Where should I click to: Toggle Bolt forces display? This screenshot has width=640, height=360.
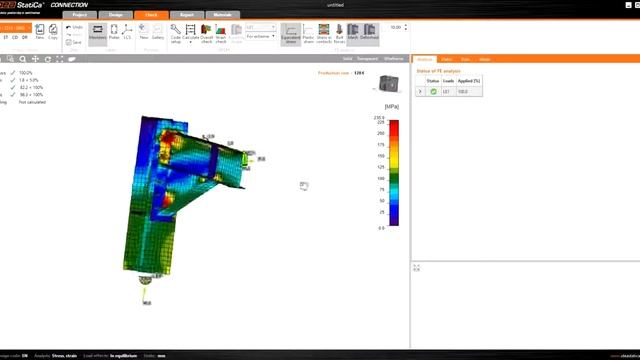(x=339, y=33)
